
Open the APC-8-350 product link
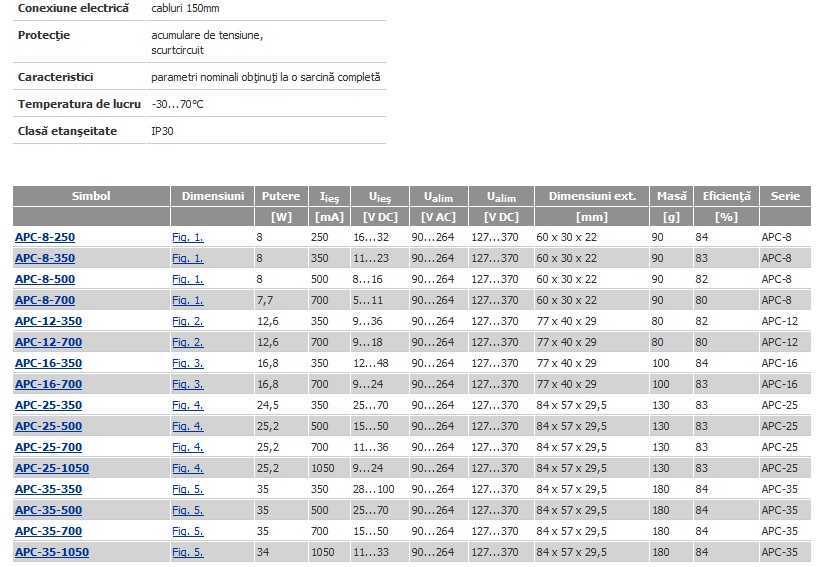45,258
